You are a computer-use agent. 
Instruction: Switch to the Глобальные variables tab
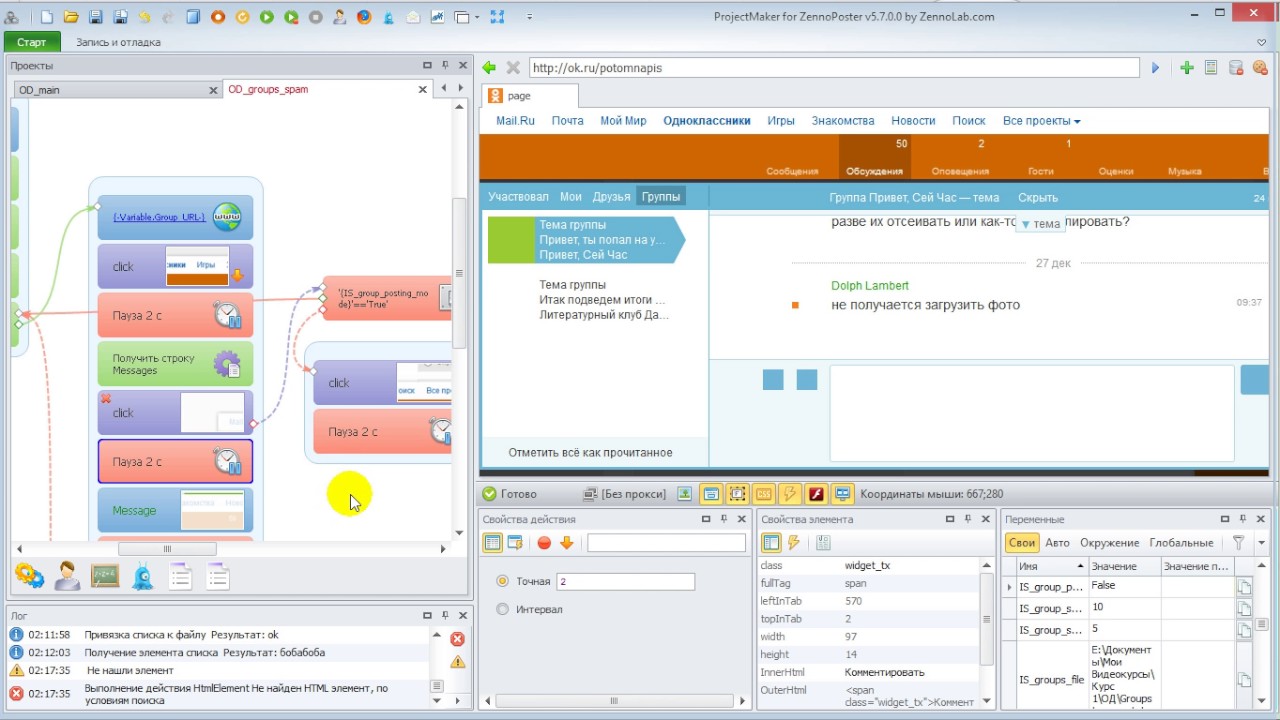[1181, 543]
